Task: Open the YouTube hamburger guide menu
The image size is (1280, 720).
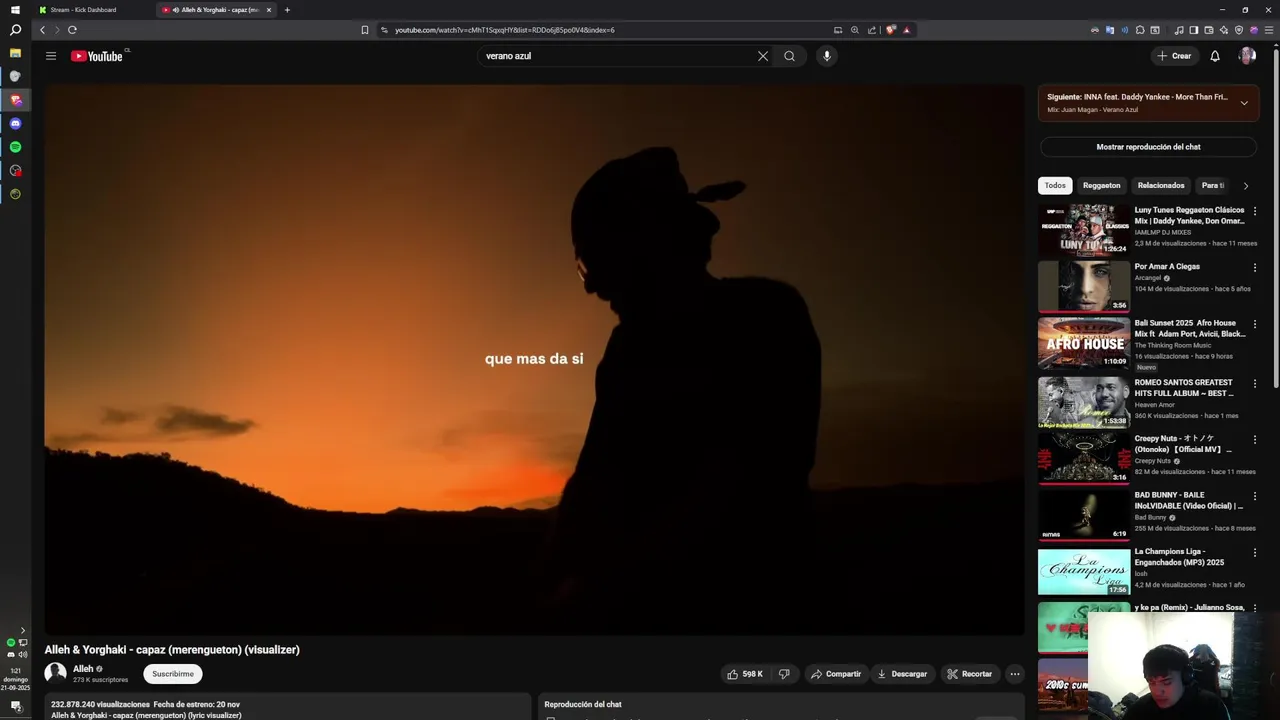Action: click(x=51, y=56)
